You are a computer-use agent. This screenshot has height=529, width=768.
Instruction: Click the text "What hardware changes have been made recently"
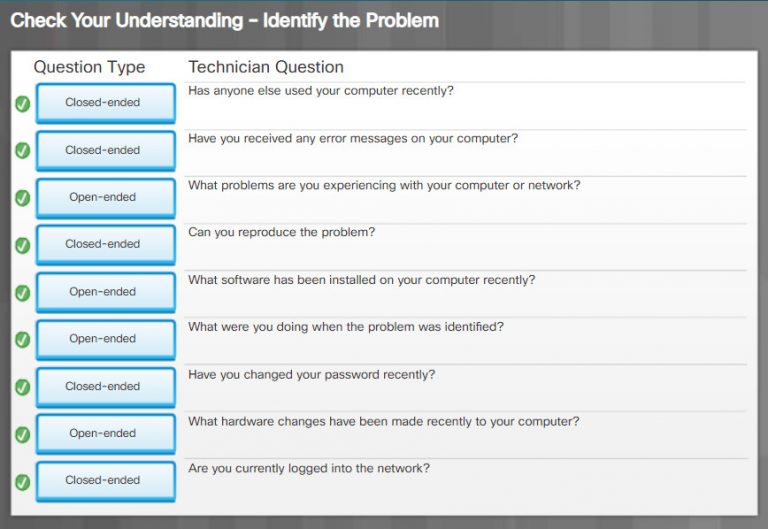[330, 422]
